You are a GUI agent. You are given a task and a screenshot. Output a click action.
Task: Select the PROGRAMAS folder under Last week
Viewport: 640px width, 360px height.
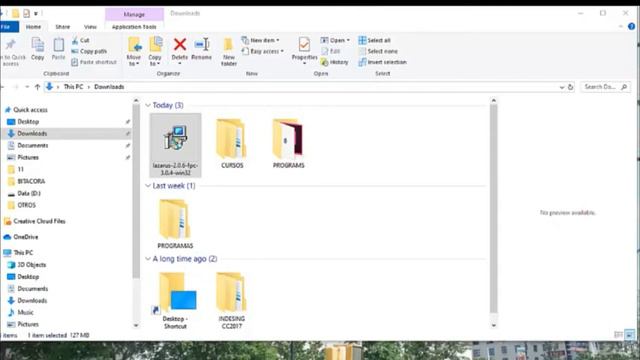tap(175, 224)
